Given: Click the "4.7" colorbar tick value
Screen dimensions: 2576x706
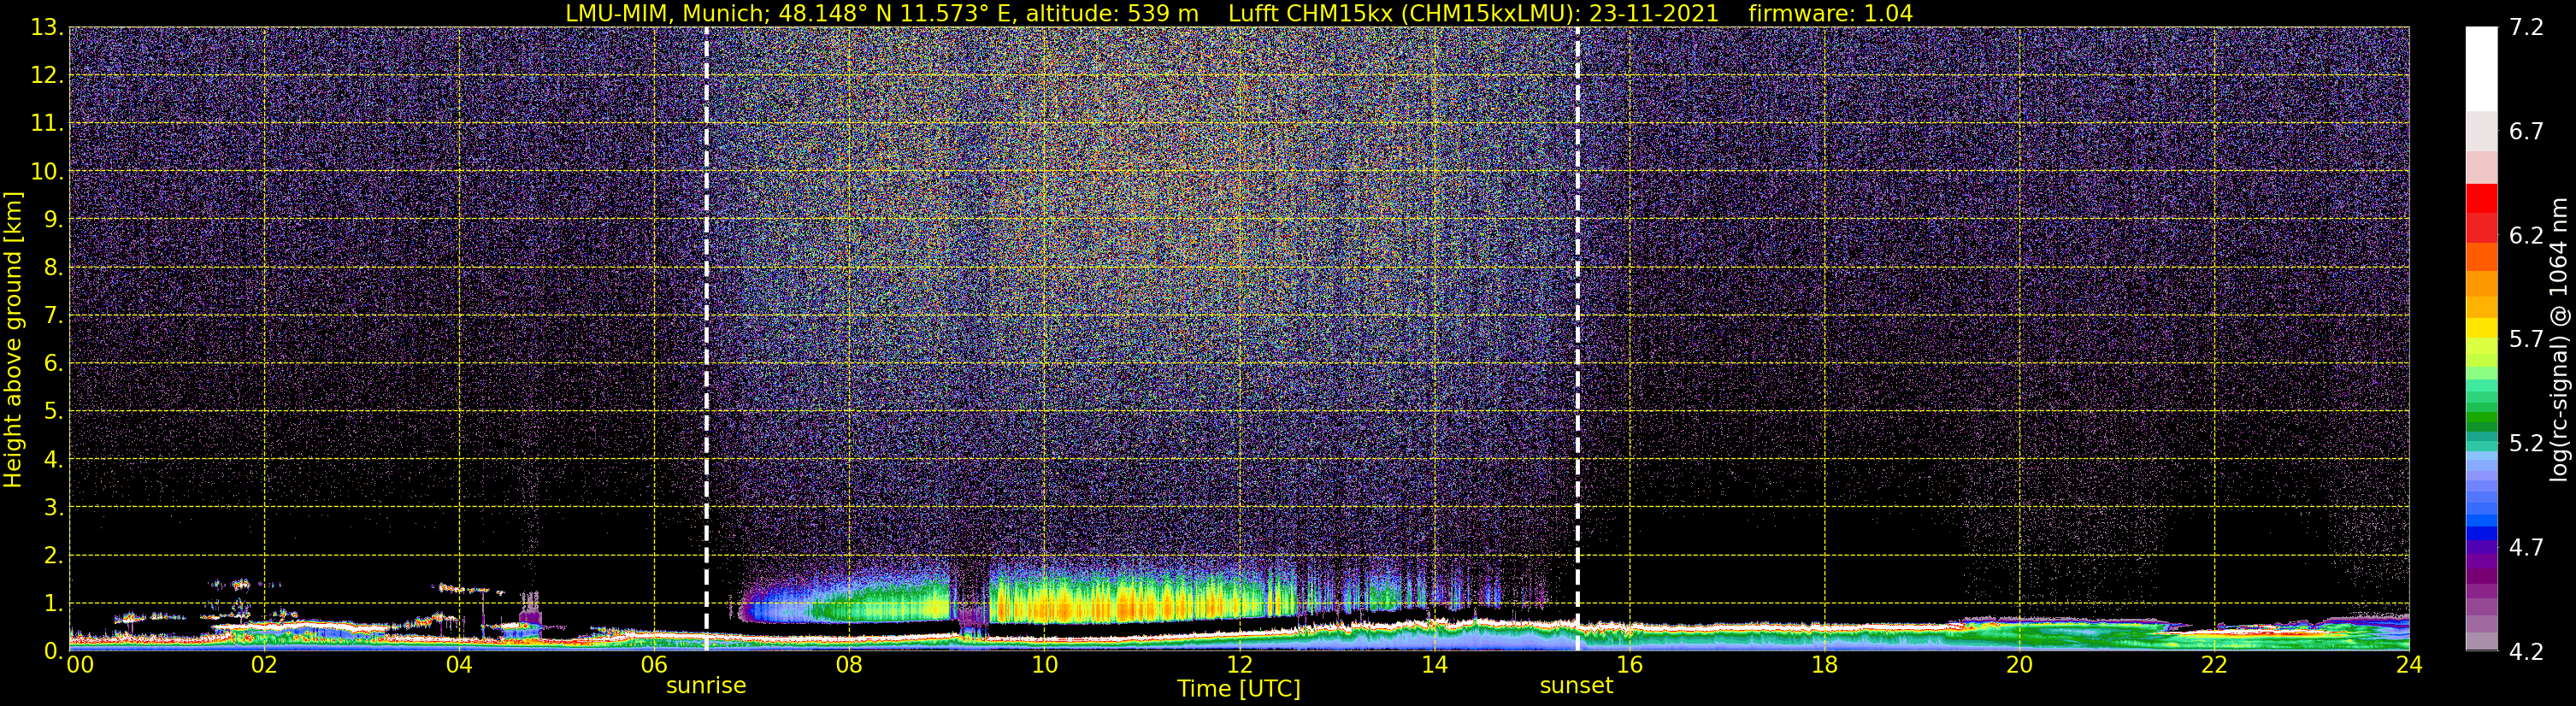Looking at the screenshot, I should (x=2526, y=548).
